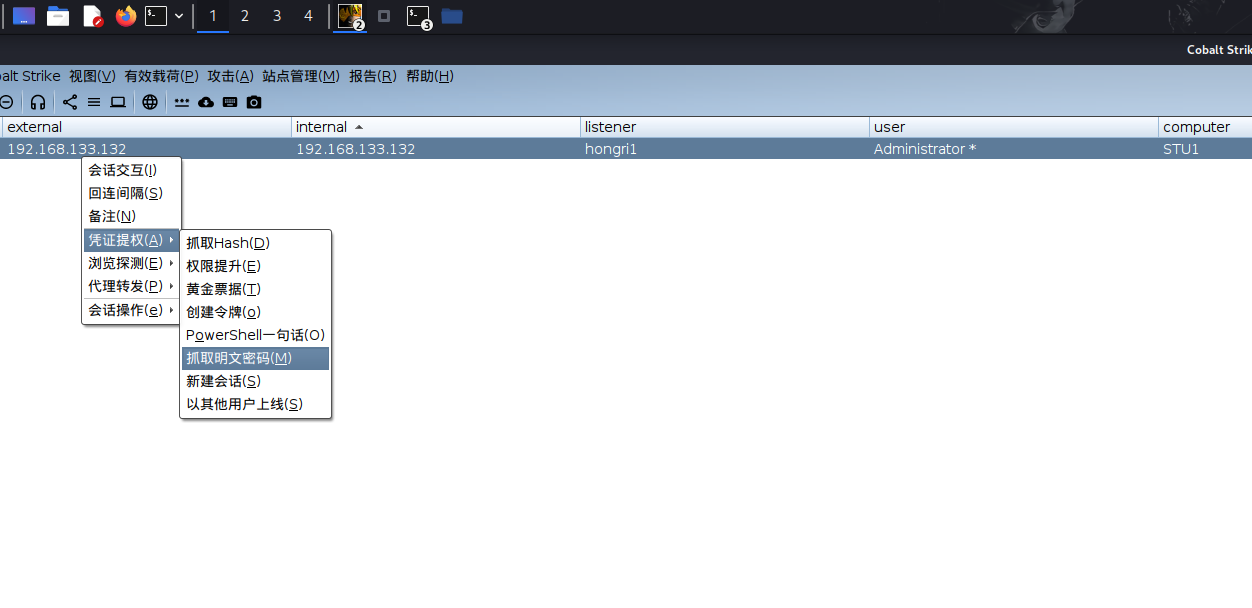Open the 攻击(A) menu bar item
Image resolution: width=1252 pixels, height=608 pixels.
coord(230,76)
